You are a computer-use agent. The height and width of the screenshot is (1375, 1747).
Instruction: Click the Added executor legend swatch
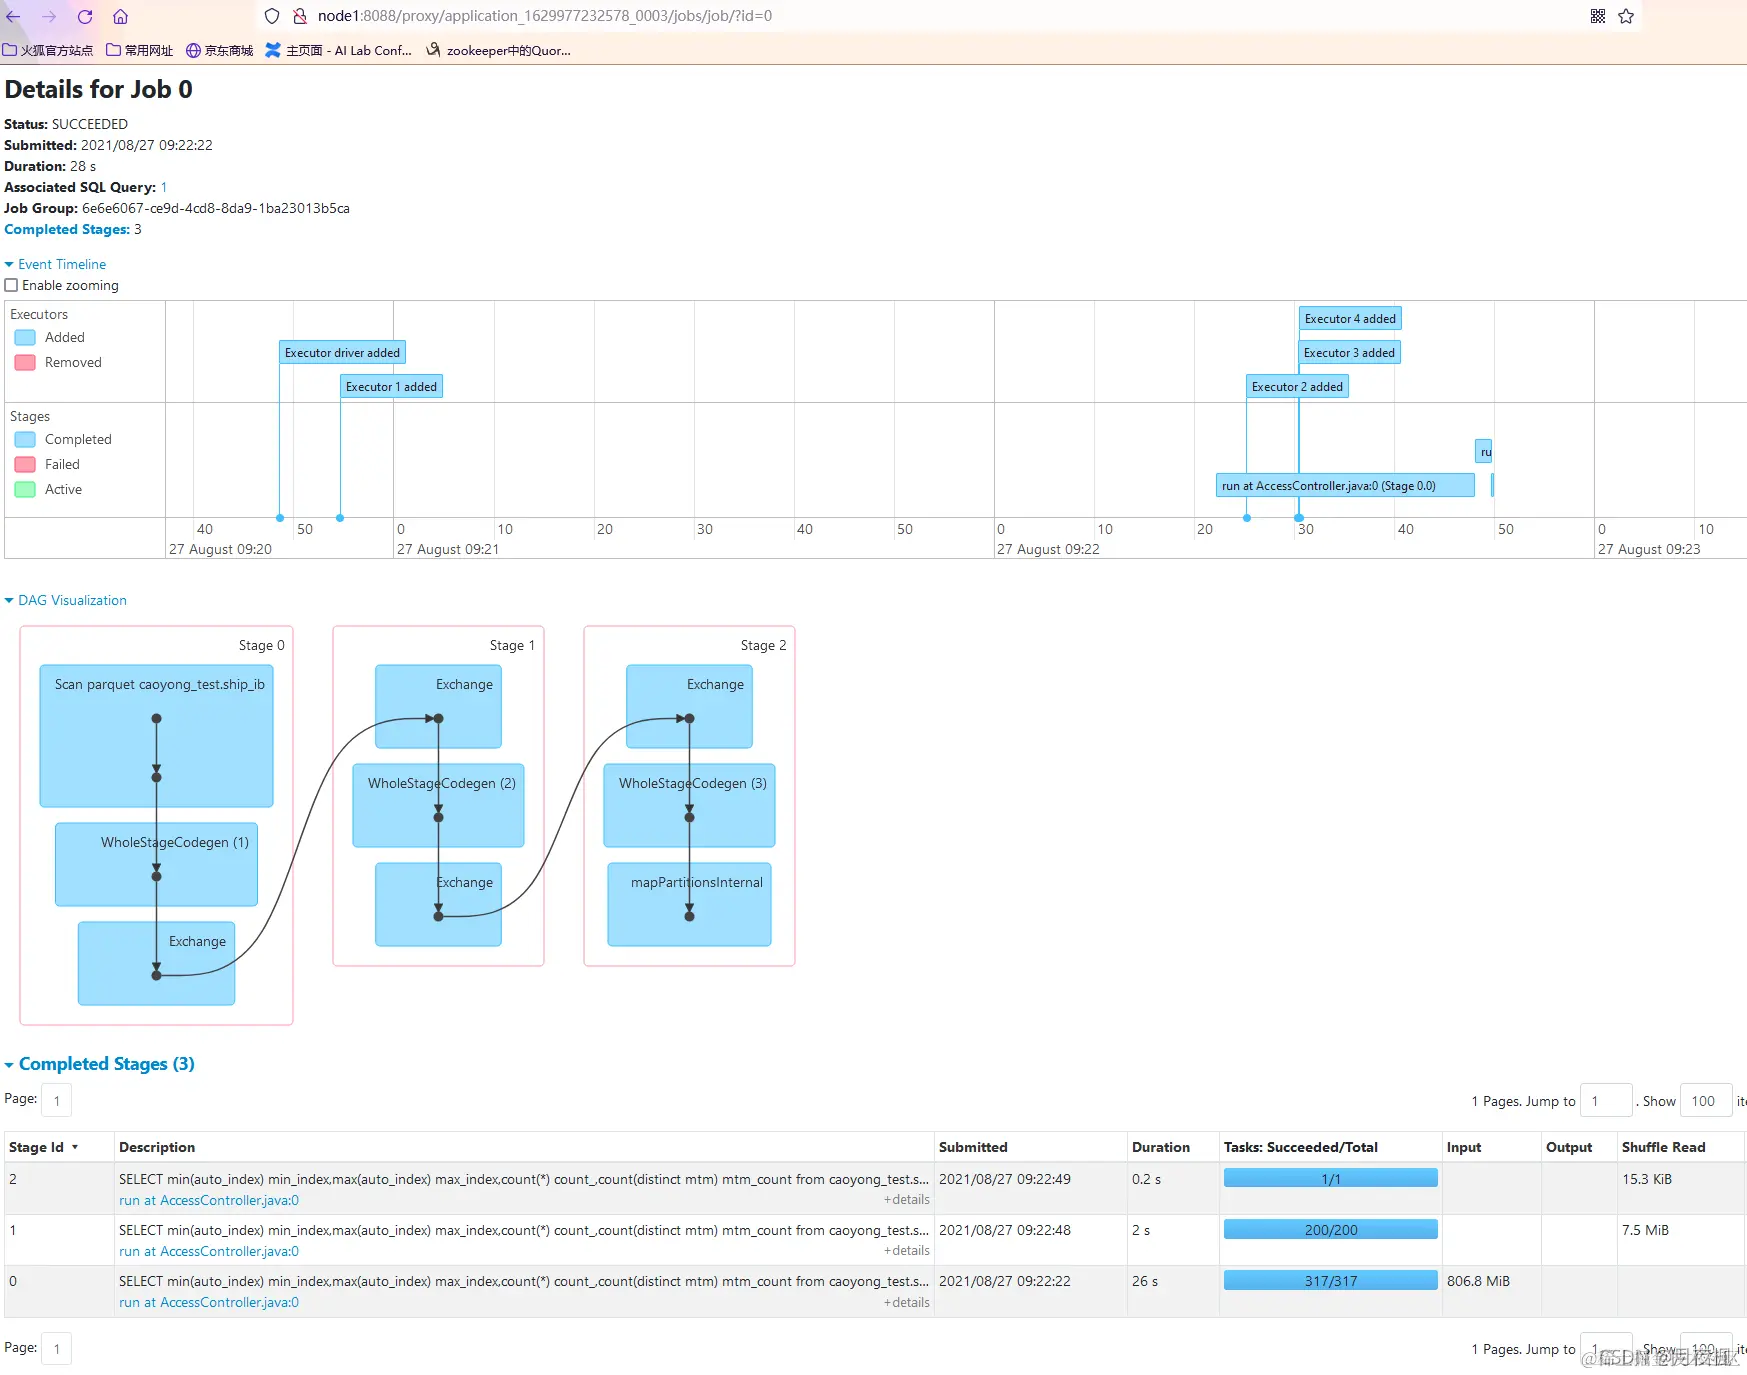tap(25, 337)
